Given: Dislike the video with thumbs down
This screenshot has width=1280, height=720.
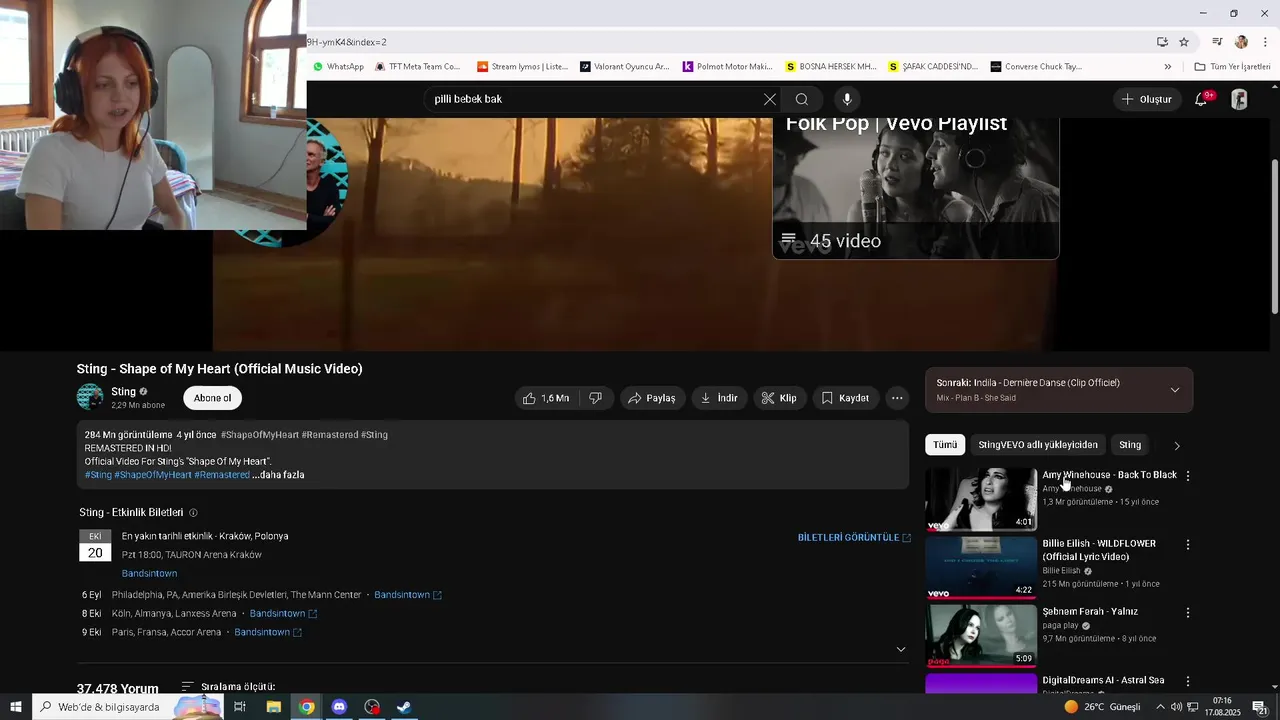Looking at the screenshot, I should tap(595, 398).
